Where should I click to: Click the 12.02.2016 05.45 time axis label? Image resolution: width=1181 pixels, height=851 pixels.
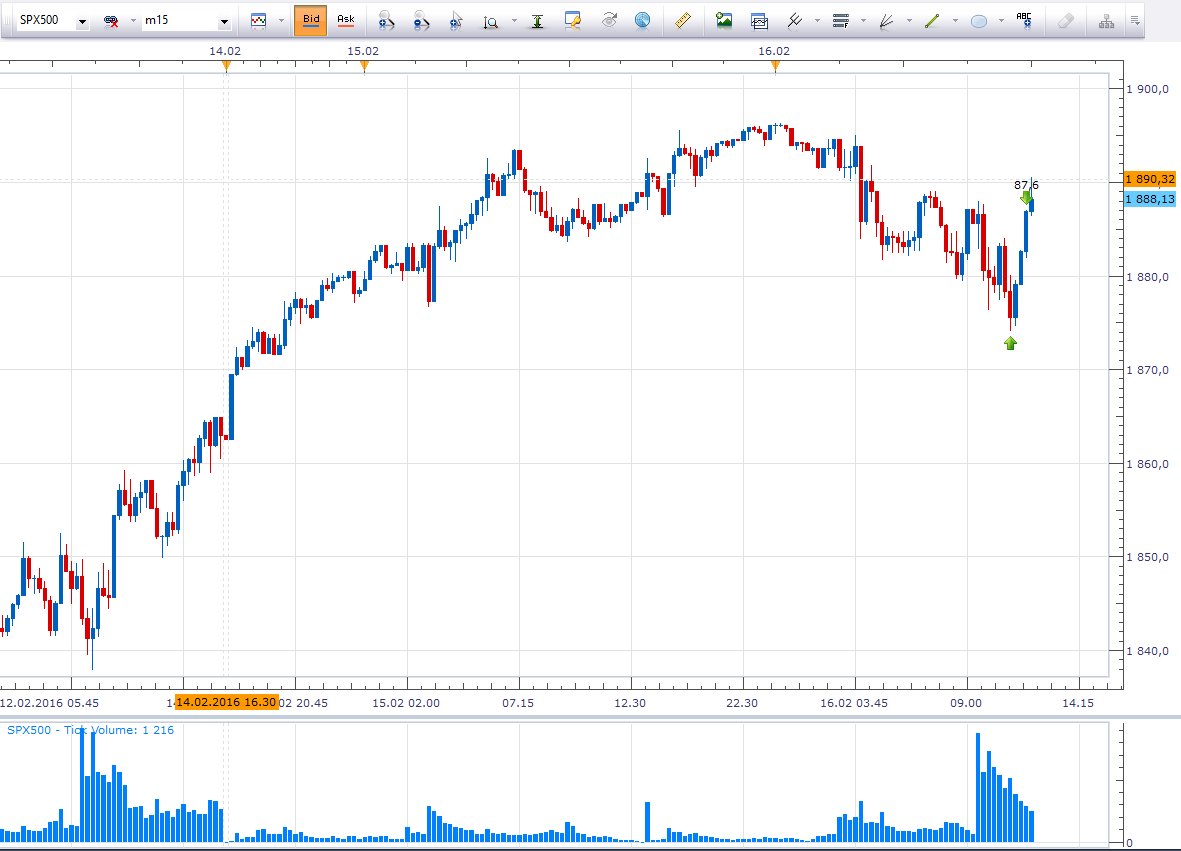pyautogui.click(x=49, y=703)
